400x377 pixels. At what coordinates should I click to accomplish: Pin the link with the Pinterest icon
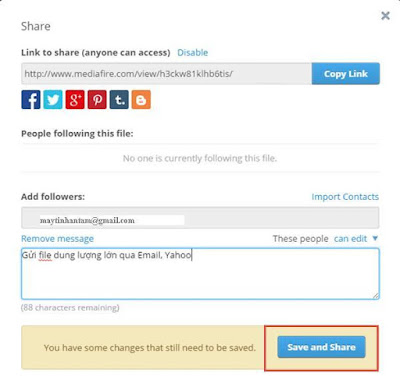click(97, 99)
